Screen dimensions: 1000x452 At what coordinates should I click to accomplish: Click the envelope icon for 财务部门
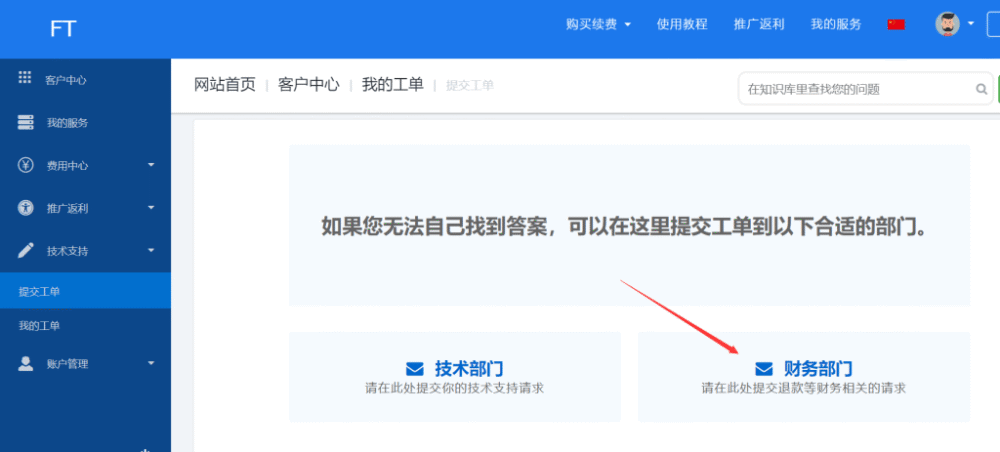[763, 368]
